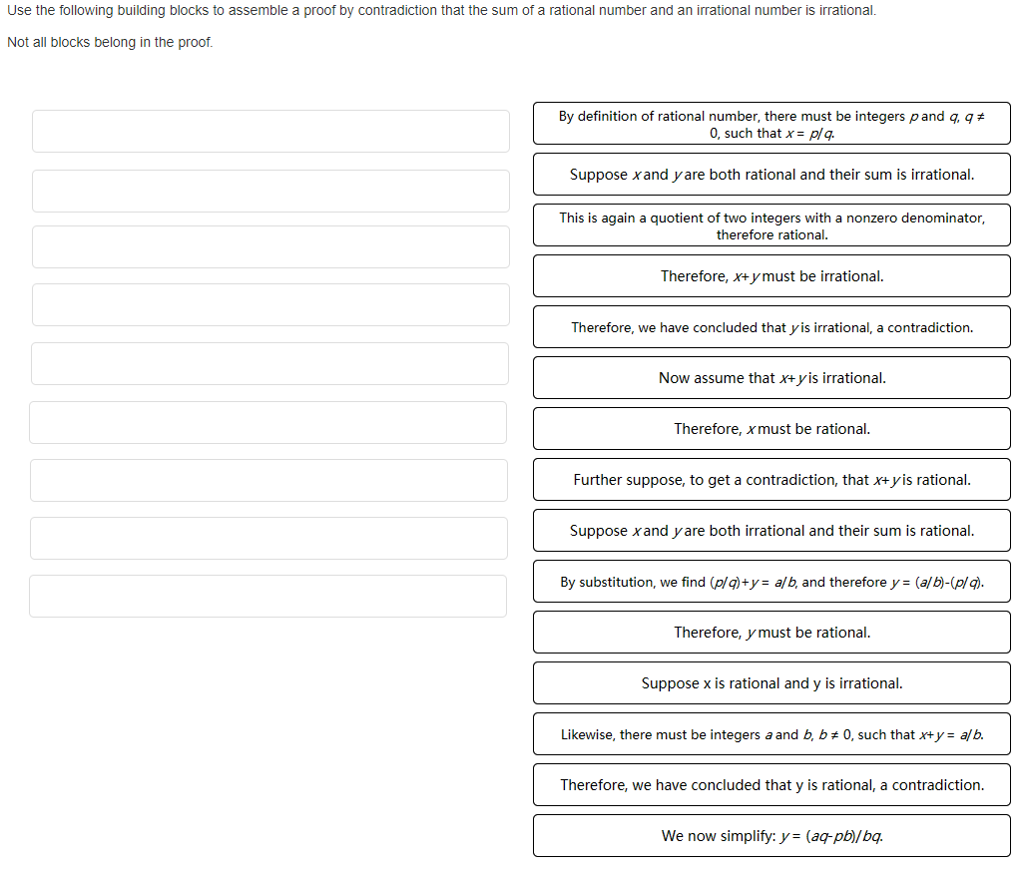The width and height of the screenshot is (1024, 874).
Task: Click the third empty proof slot from top
Action: [x=270, y=247]
